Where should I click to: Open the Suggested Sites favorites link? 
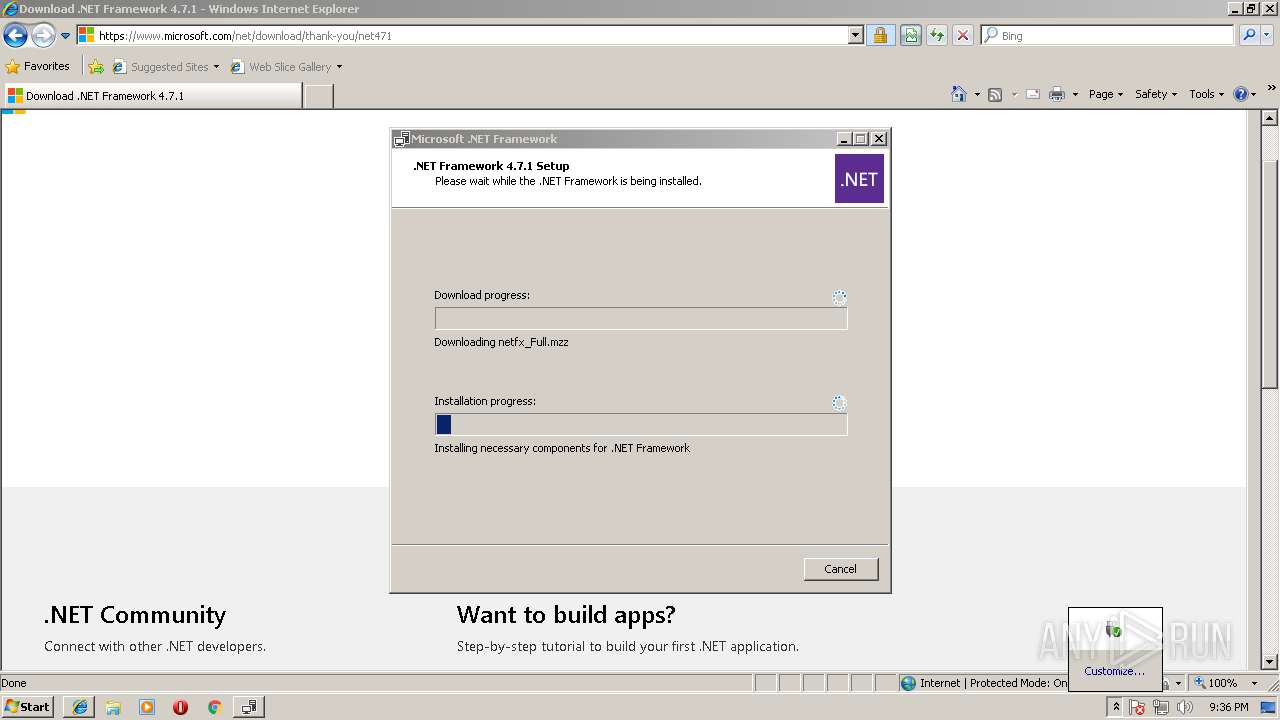pos(165,67)
